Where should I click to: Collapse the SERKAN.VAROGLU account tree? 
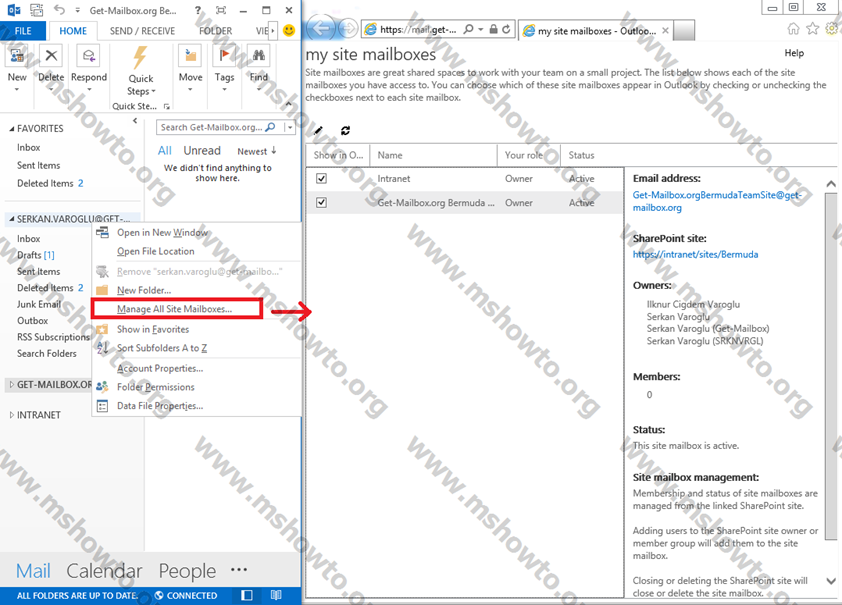pyautogui.click(x=12, y=219)
